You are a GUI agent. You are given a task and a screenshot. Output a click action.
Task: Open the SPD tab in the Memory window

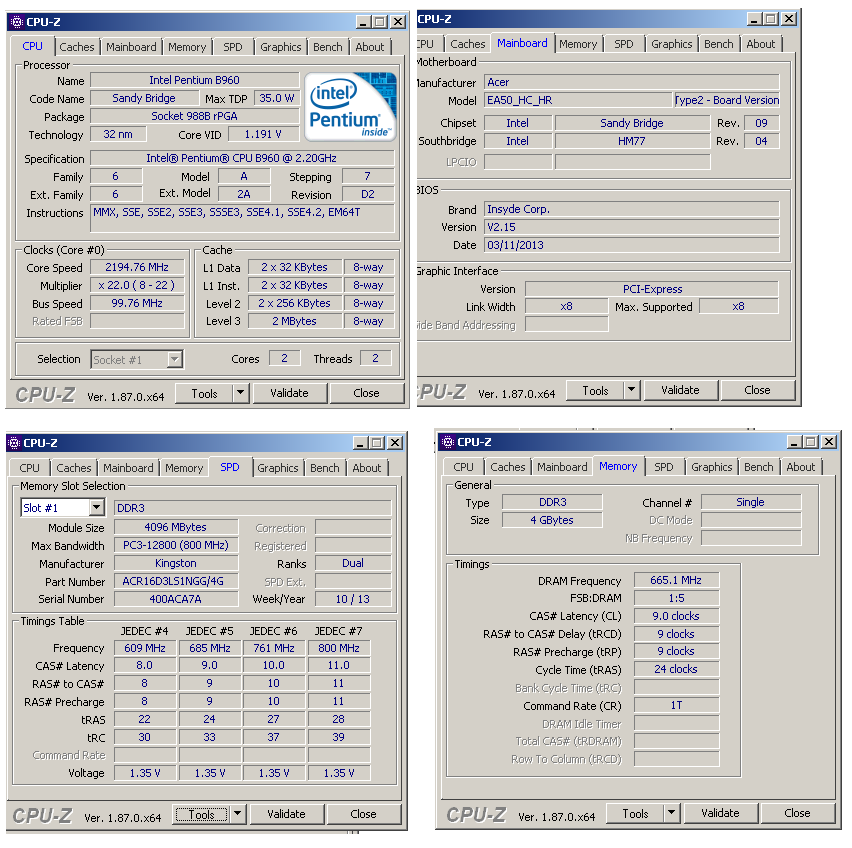(663, 467)
